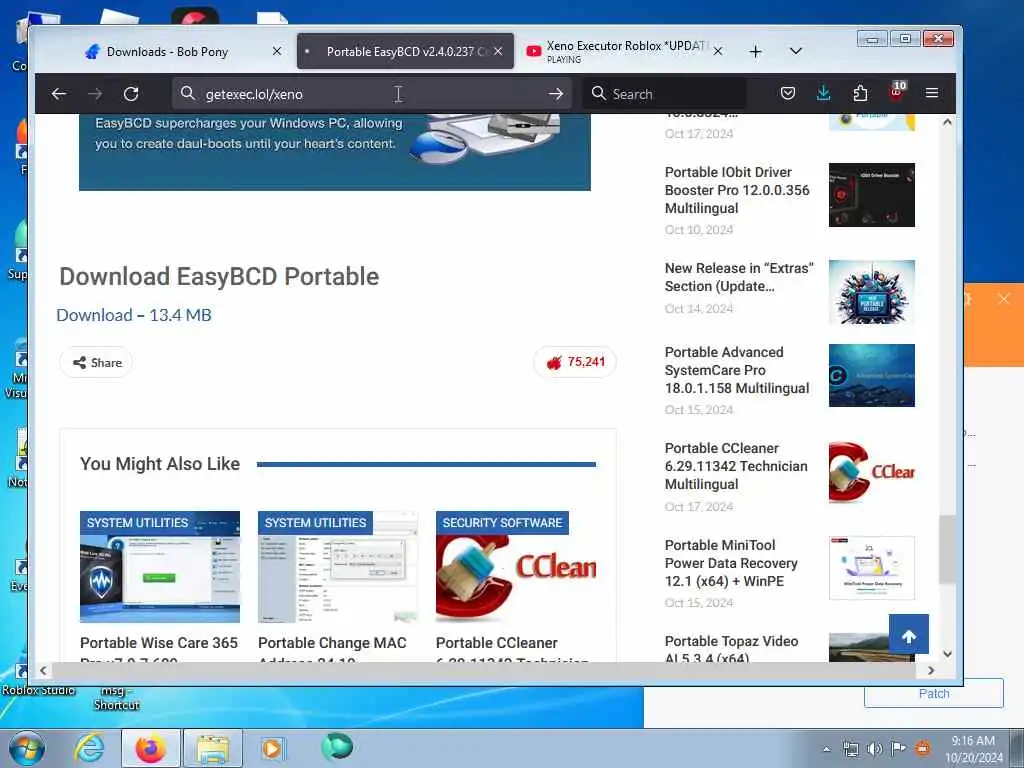This screenshot has width=1024, height=768.
Task: Click Portable Wise Care 365 title
Action: [159, 643]
